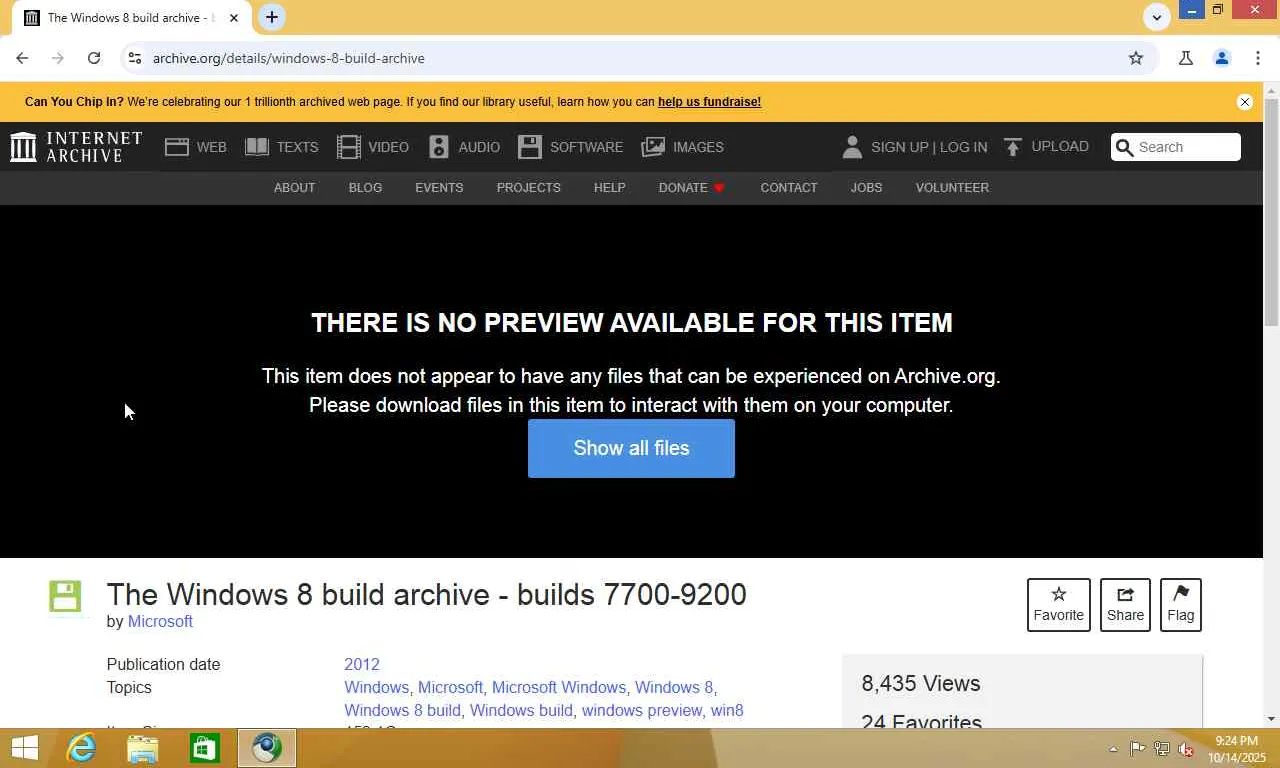Open the Audio speaker icon
This screenshot has height=768, width=1280.
pos(439,147)
